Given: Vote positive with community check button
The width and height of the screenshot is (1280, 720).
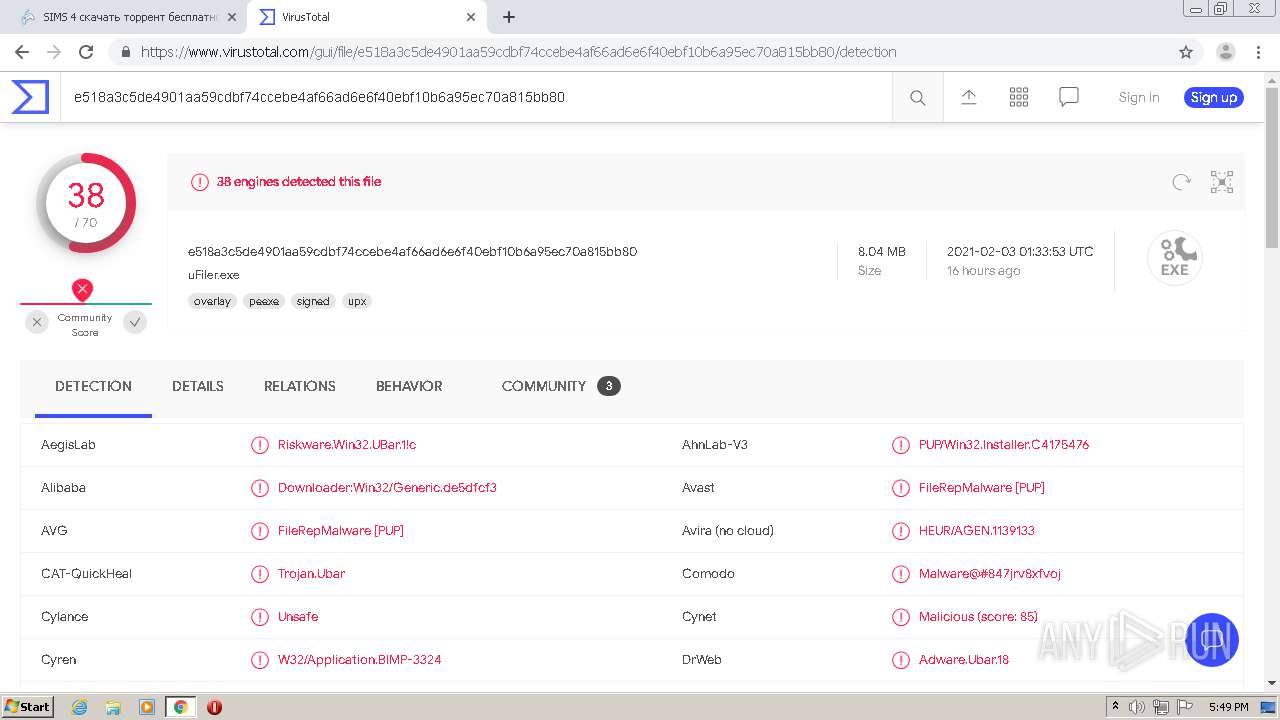Looking at the screenshot, I should point(135,322).
